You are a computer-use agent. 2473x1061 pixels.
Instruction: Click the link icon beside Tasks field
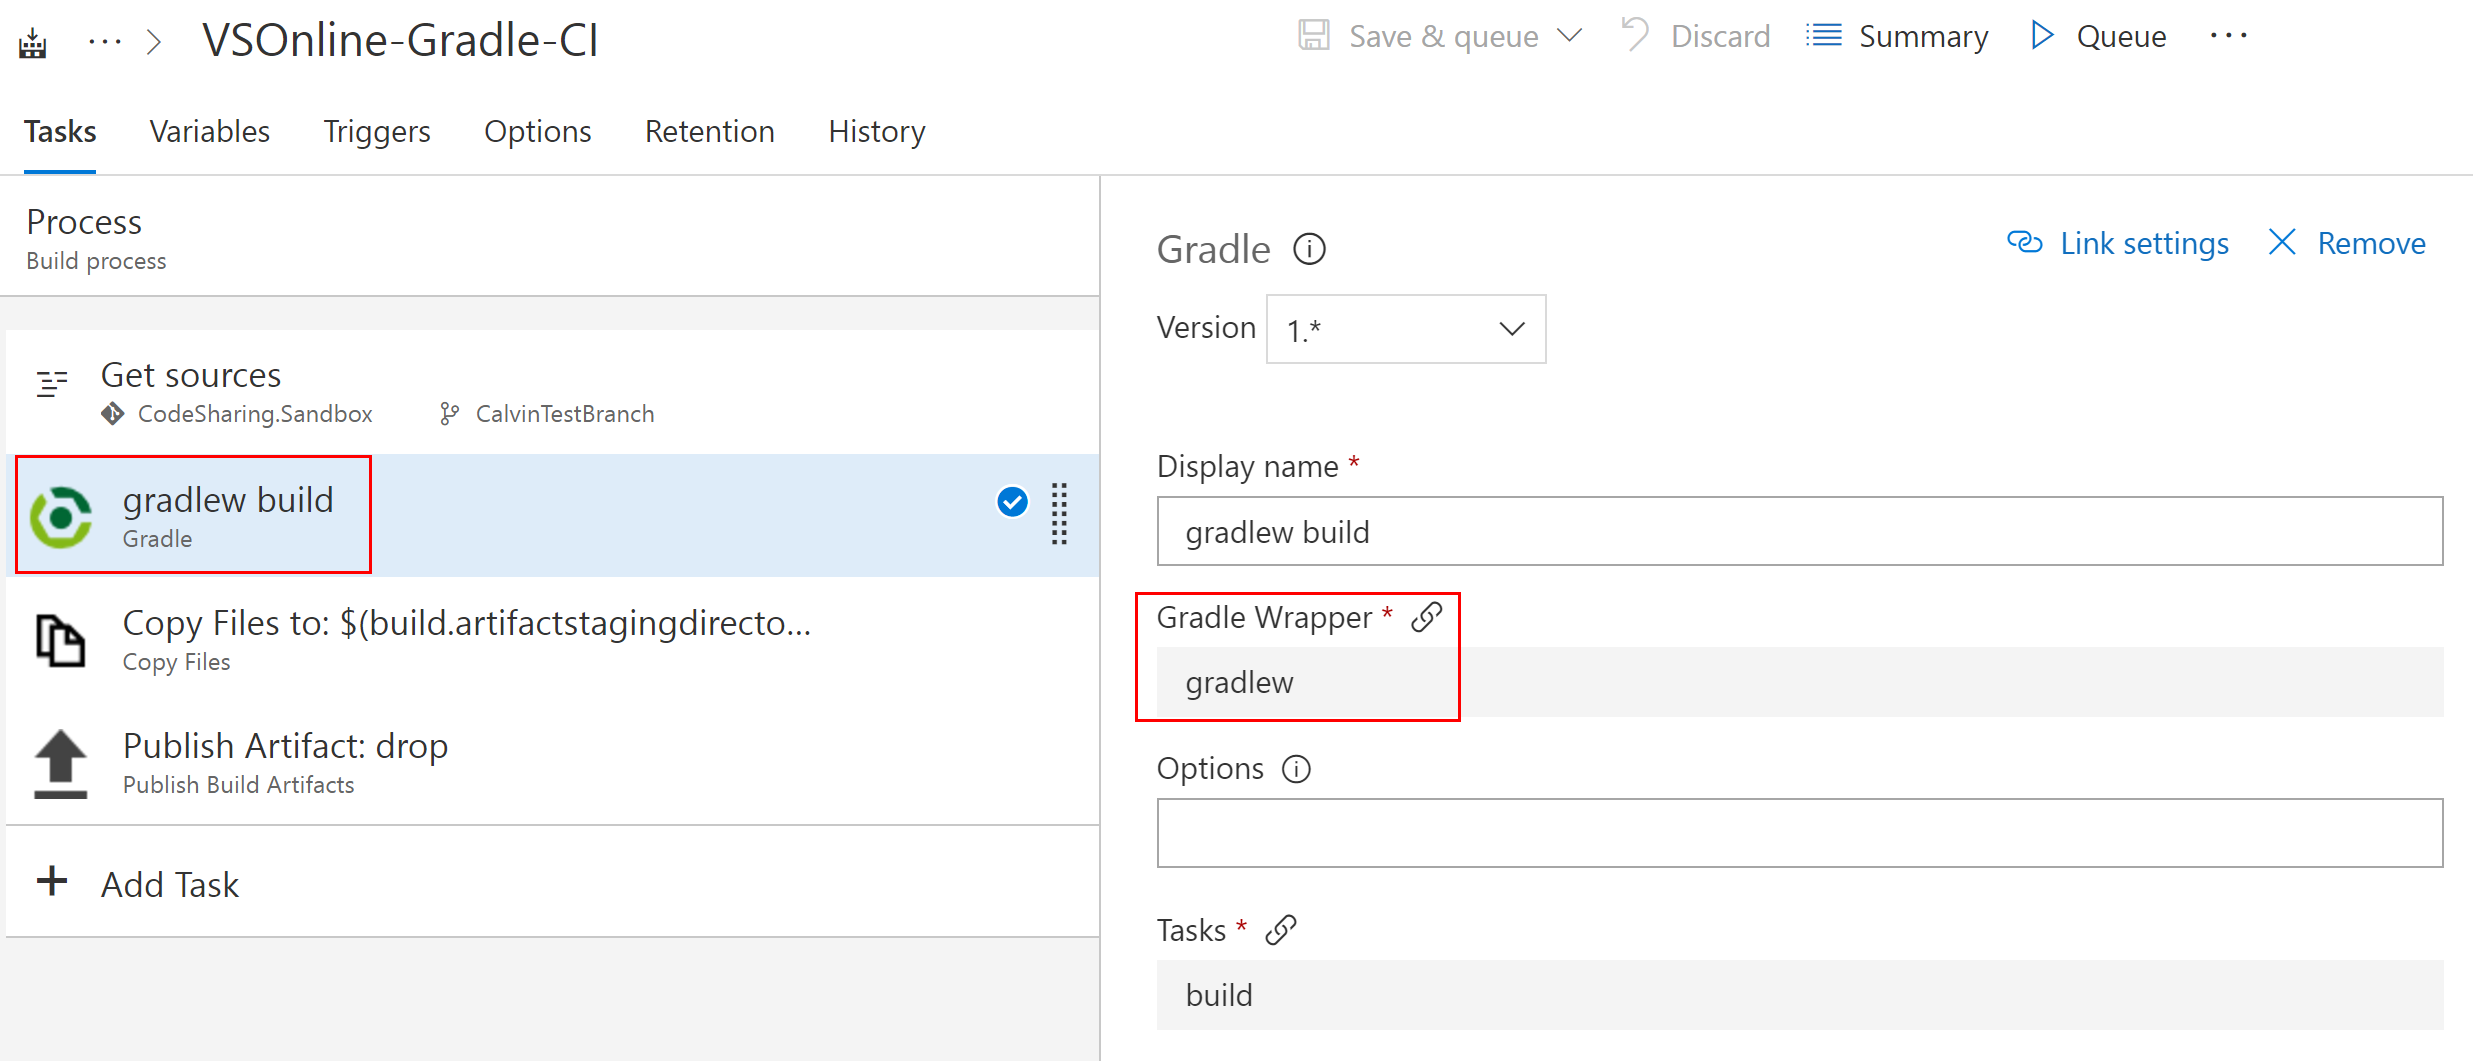point(1281,929)
